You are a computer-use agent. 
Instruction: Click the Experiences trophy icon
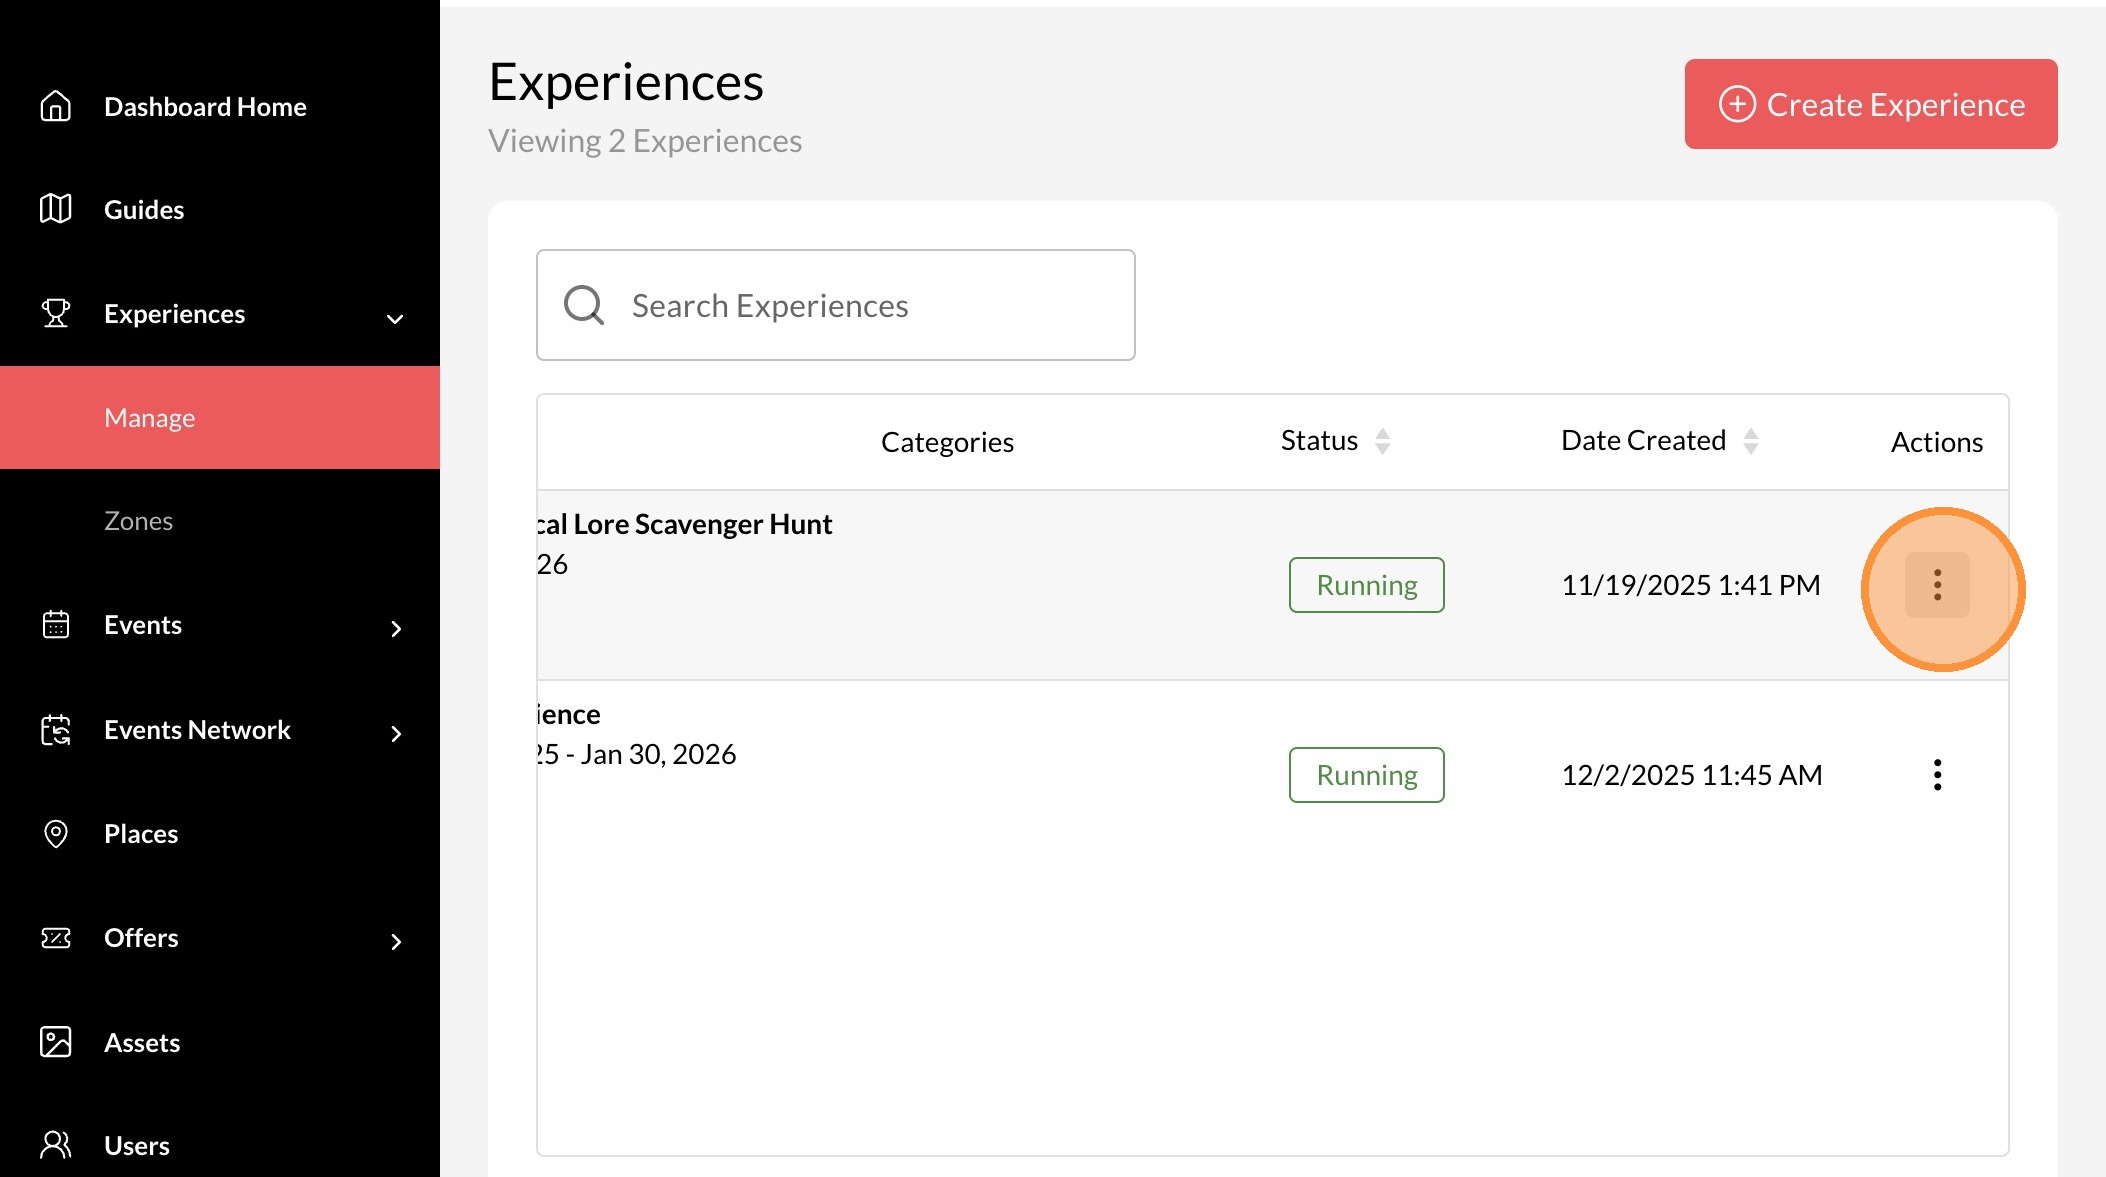click(x=56, y=313)
